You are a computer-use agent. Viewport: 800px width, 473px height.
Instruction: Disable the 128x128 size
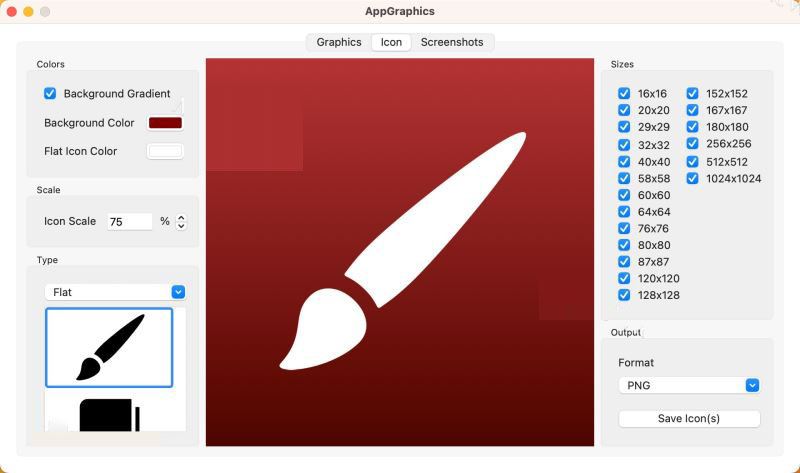click(x=624, y=295)
